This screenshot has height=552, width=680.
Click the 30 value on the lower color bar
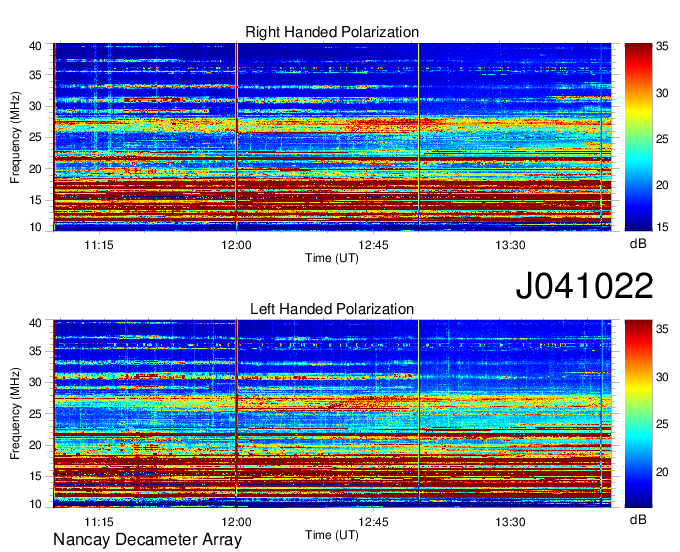click(662, 377)
